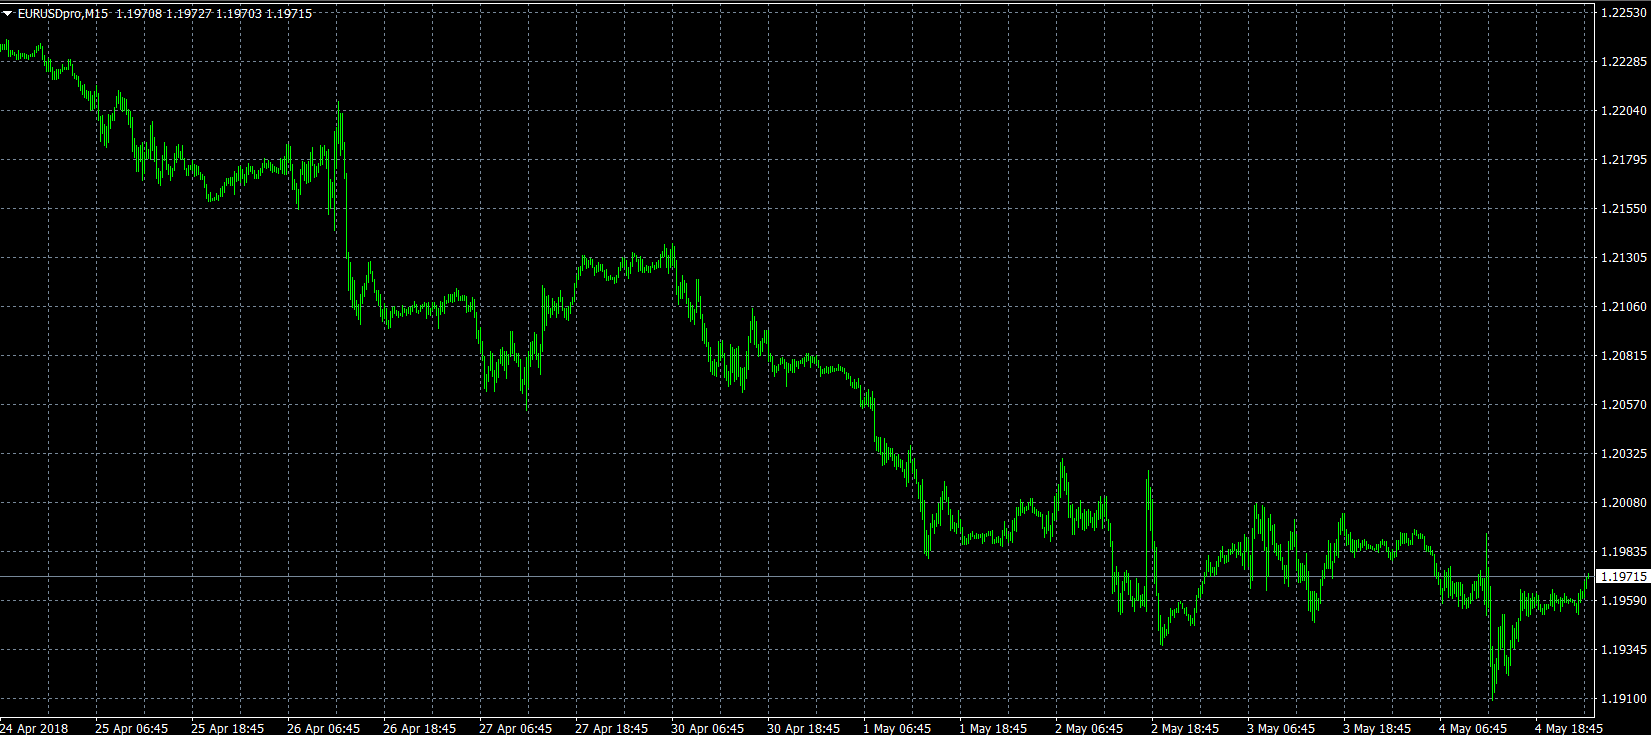This screenshot has height=735, width=1651.
Task: Click the 24 Apr 2018 date label
Action: coord(34,728)
